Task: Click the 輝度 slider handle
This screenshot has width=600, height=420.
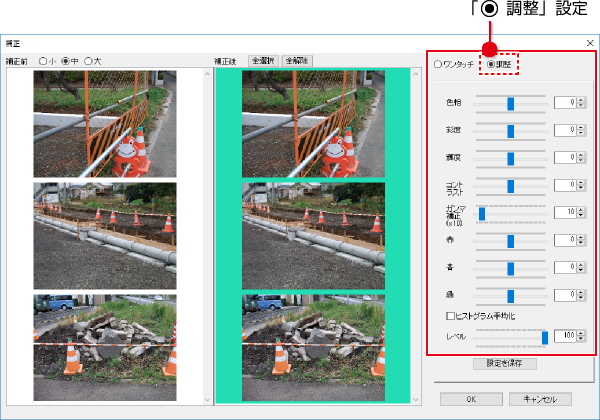Action: [x=510, y=159]
